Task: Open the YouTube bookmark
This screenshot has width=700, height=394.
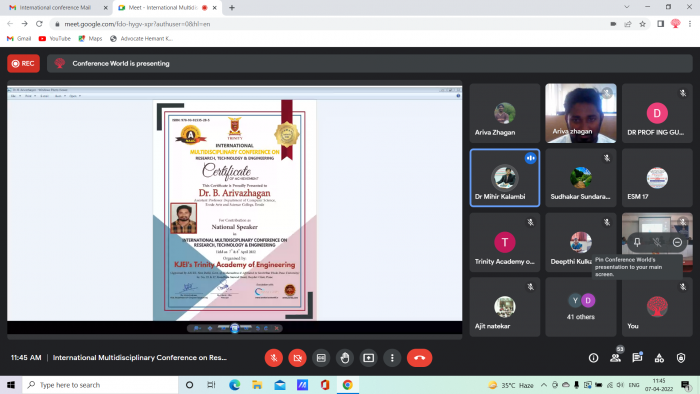Action: pyautogui.click(x=55, y=39)
